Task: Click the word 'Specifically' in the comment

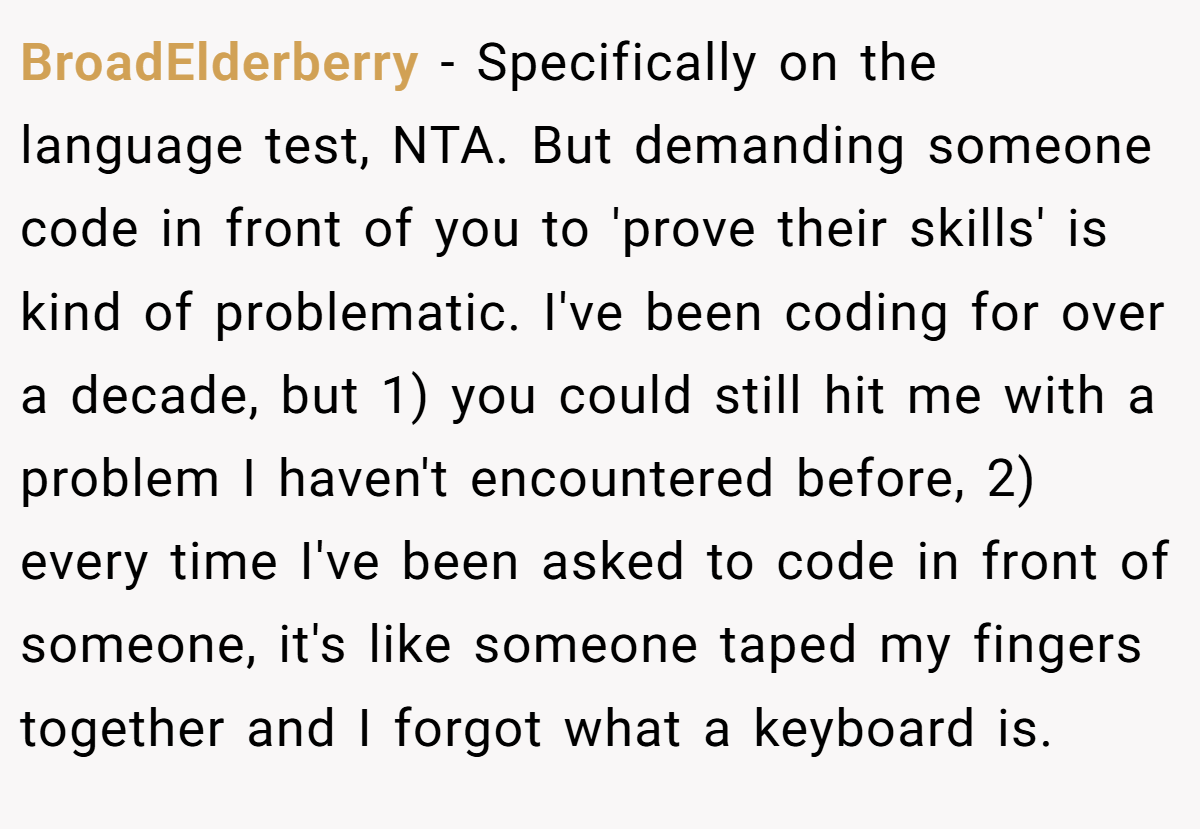Action: 616,65
